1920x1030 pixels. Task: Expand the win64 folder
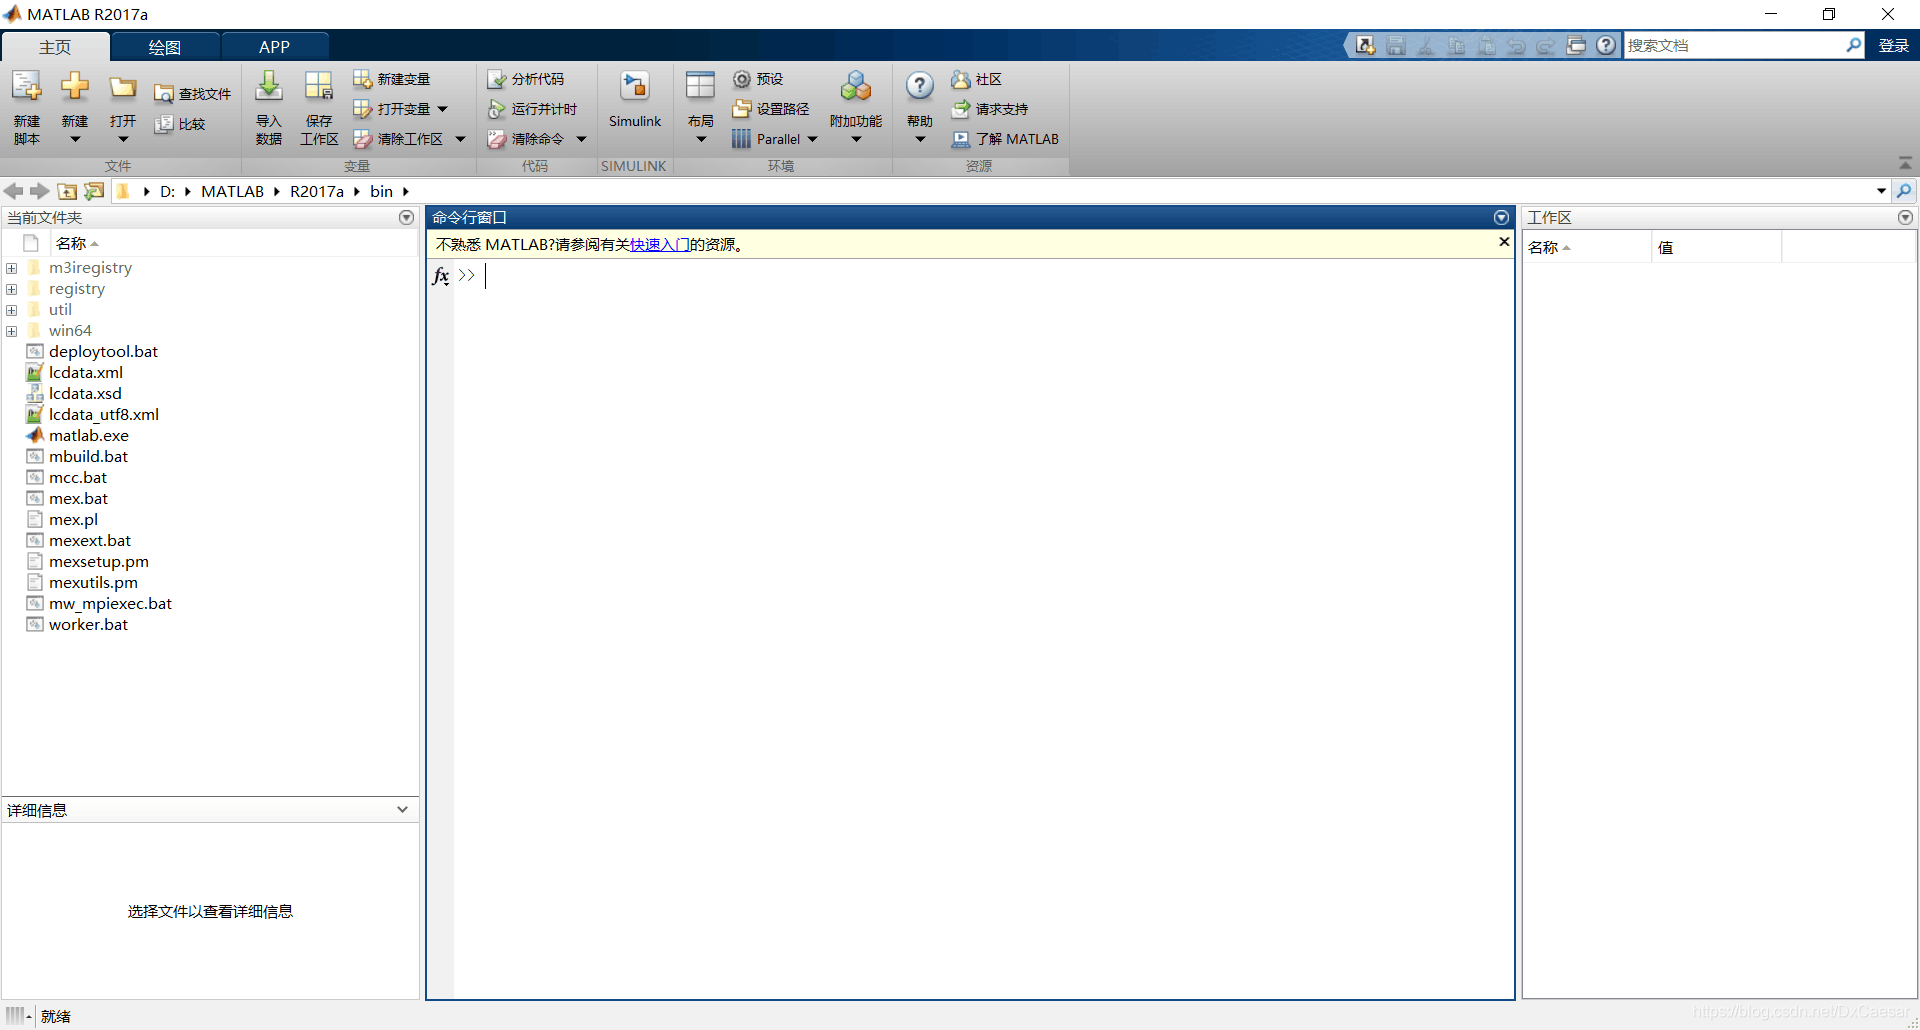pos(12,331)
